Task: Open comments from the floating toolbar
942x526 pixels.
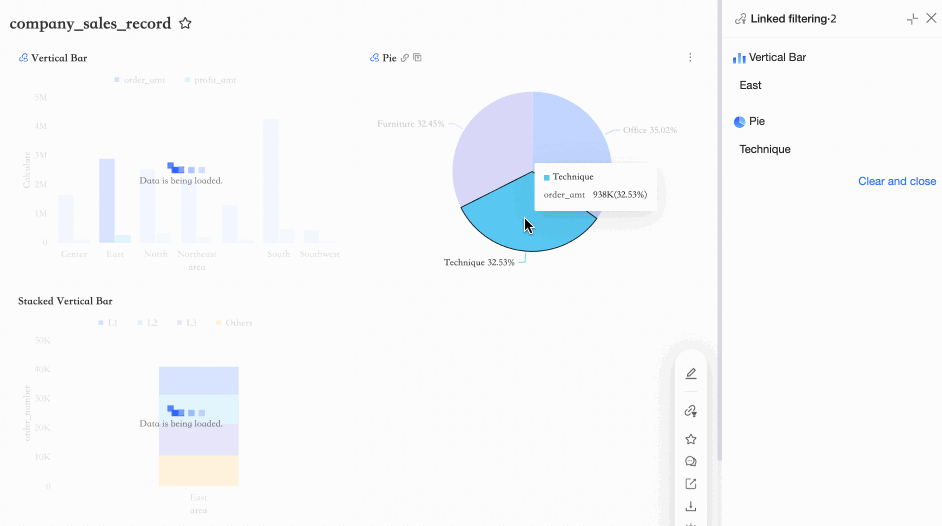Action: [691, 462]
